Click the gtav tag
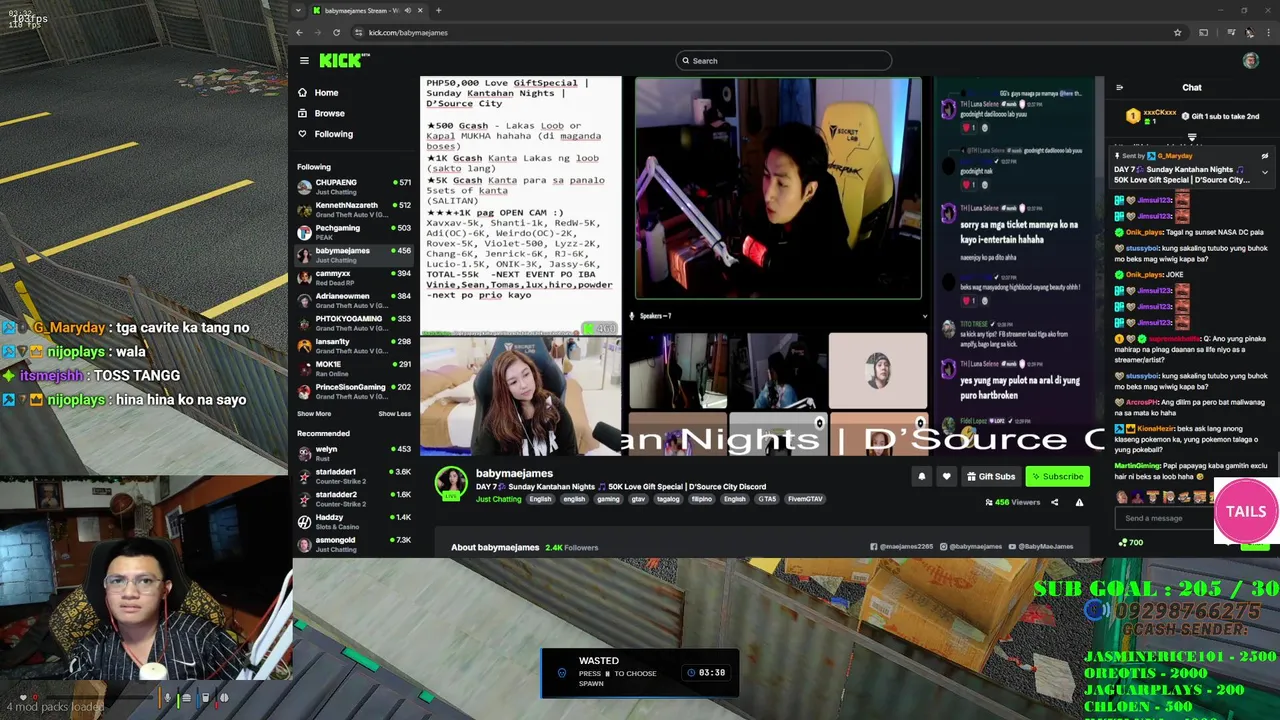Viewport: 1280px width, 720px height. coord(638,499)
